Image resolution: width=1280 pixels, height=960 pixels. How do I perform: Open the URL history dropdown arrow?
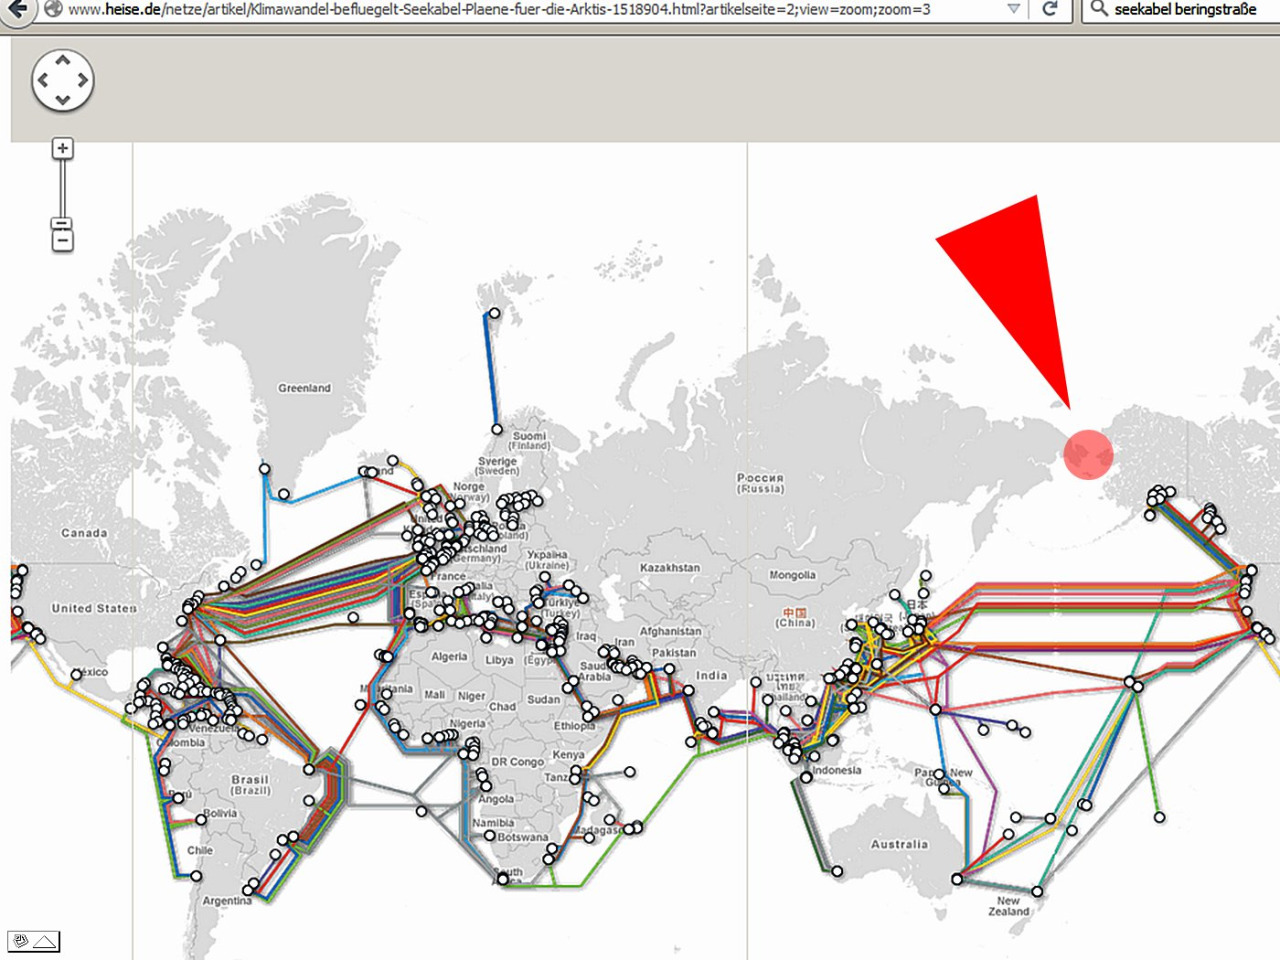(1013, 9)
